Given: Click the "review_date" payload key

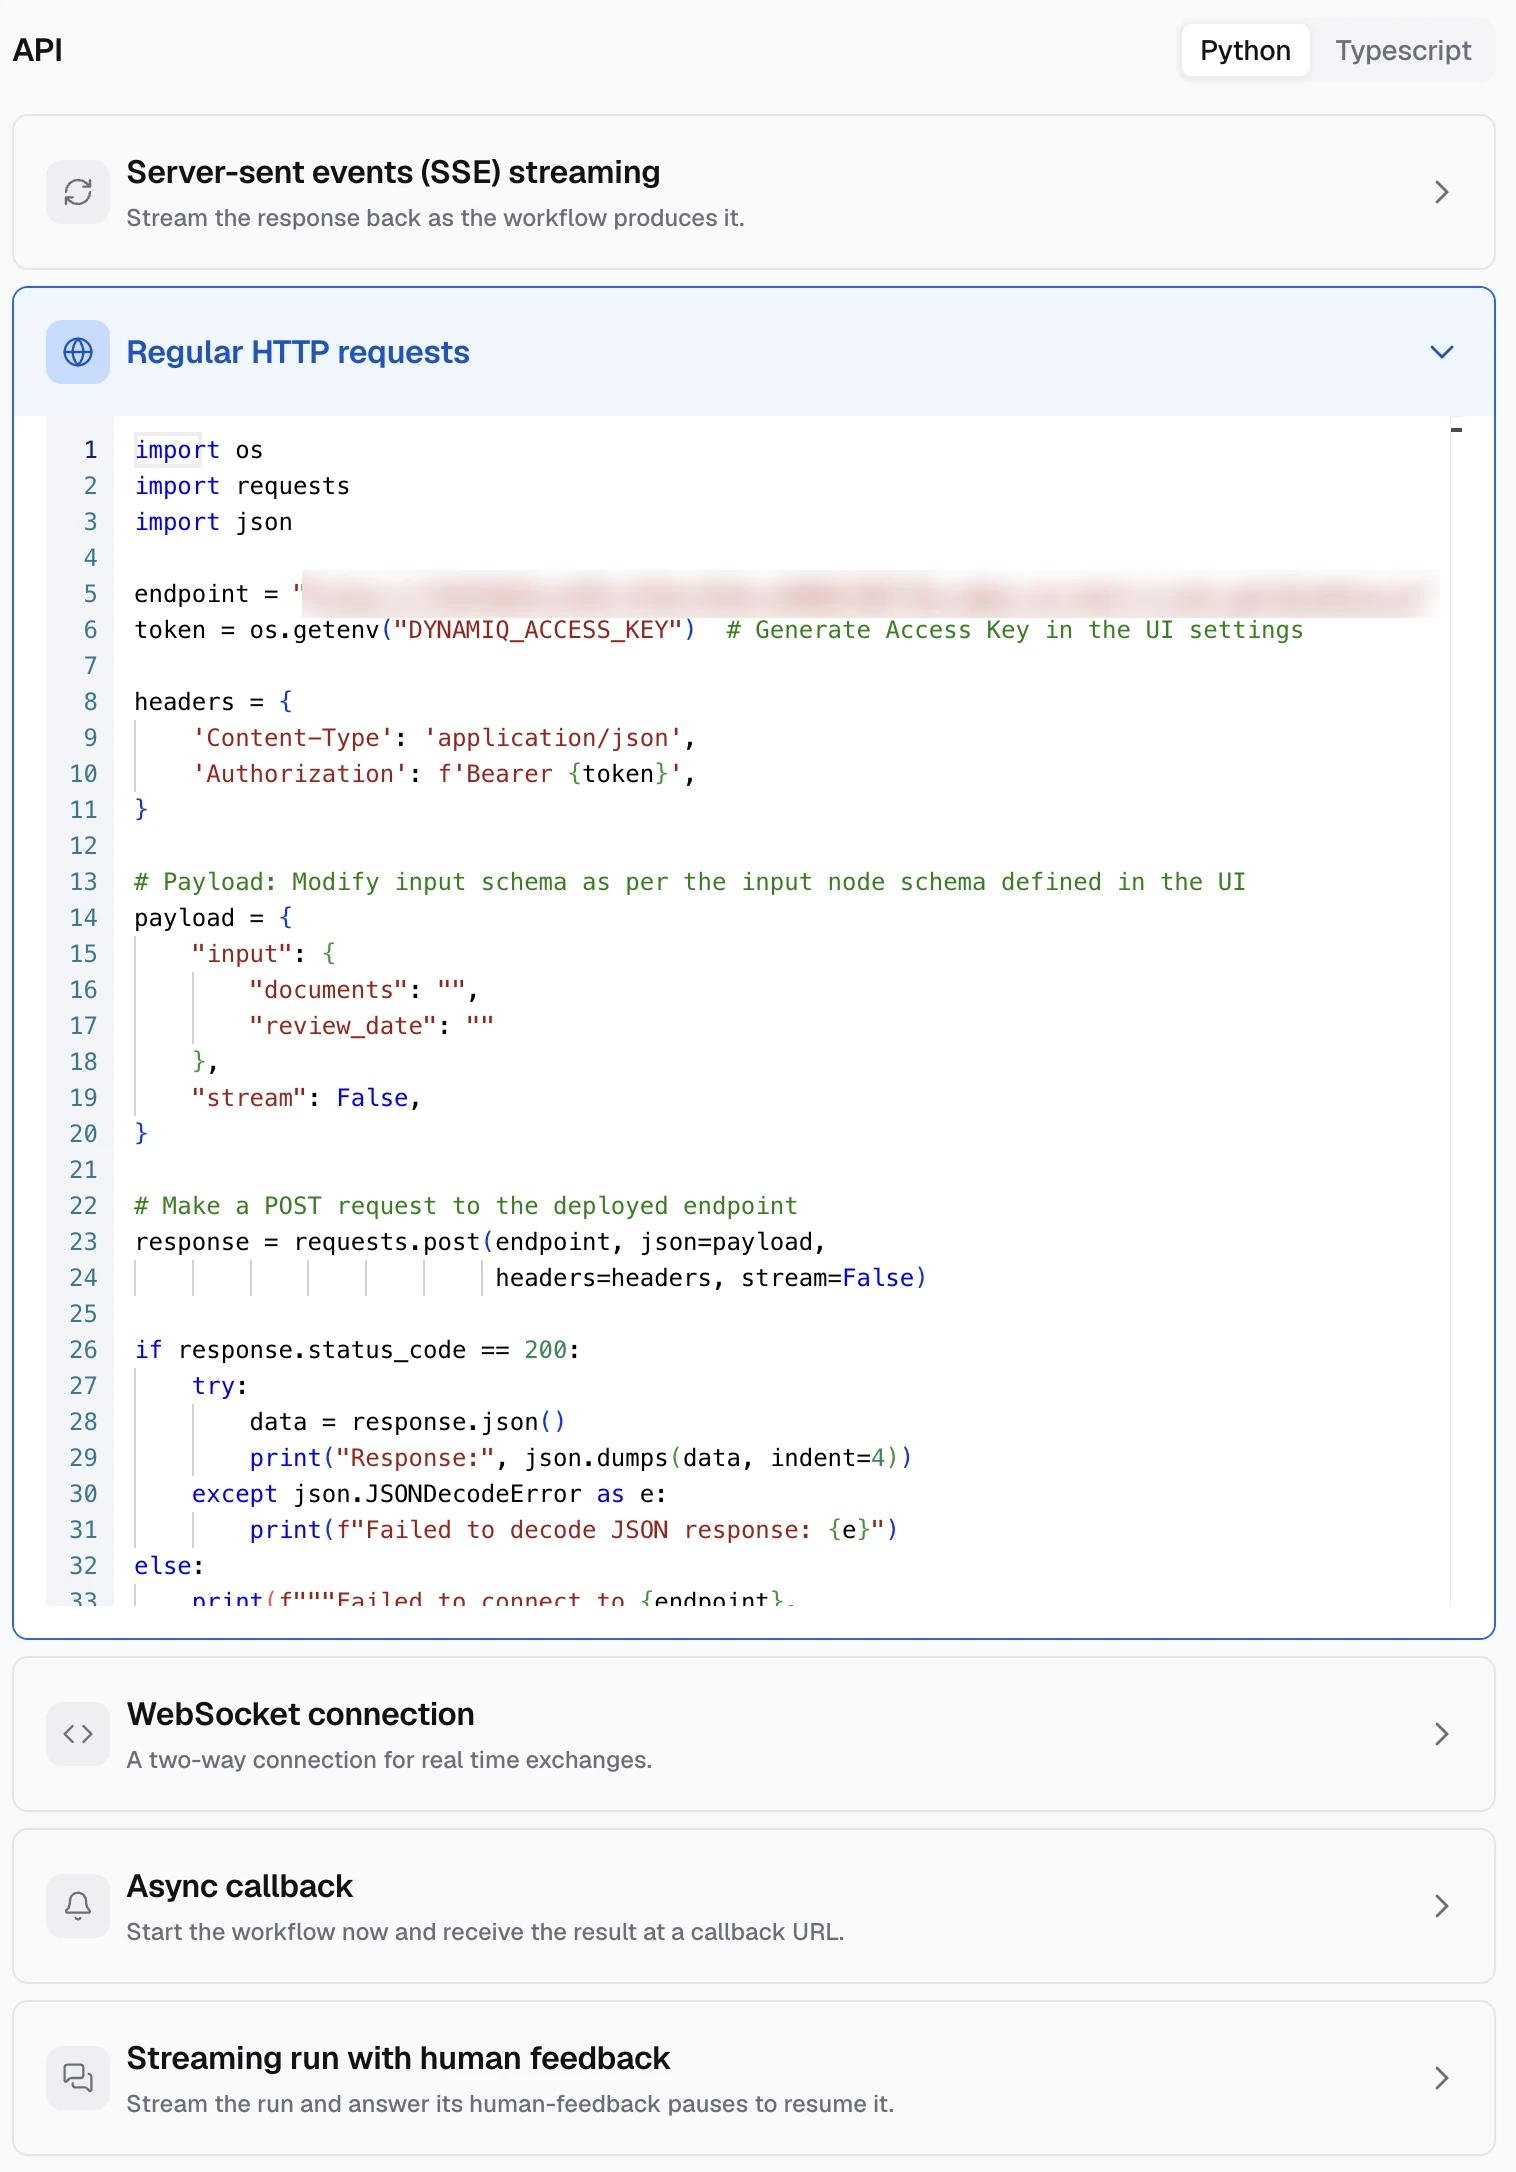Looking at the screenshot, I should (x=343, y=1026).
